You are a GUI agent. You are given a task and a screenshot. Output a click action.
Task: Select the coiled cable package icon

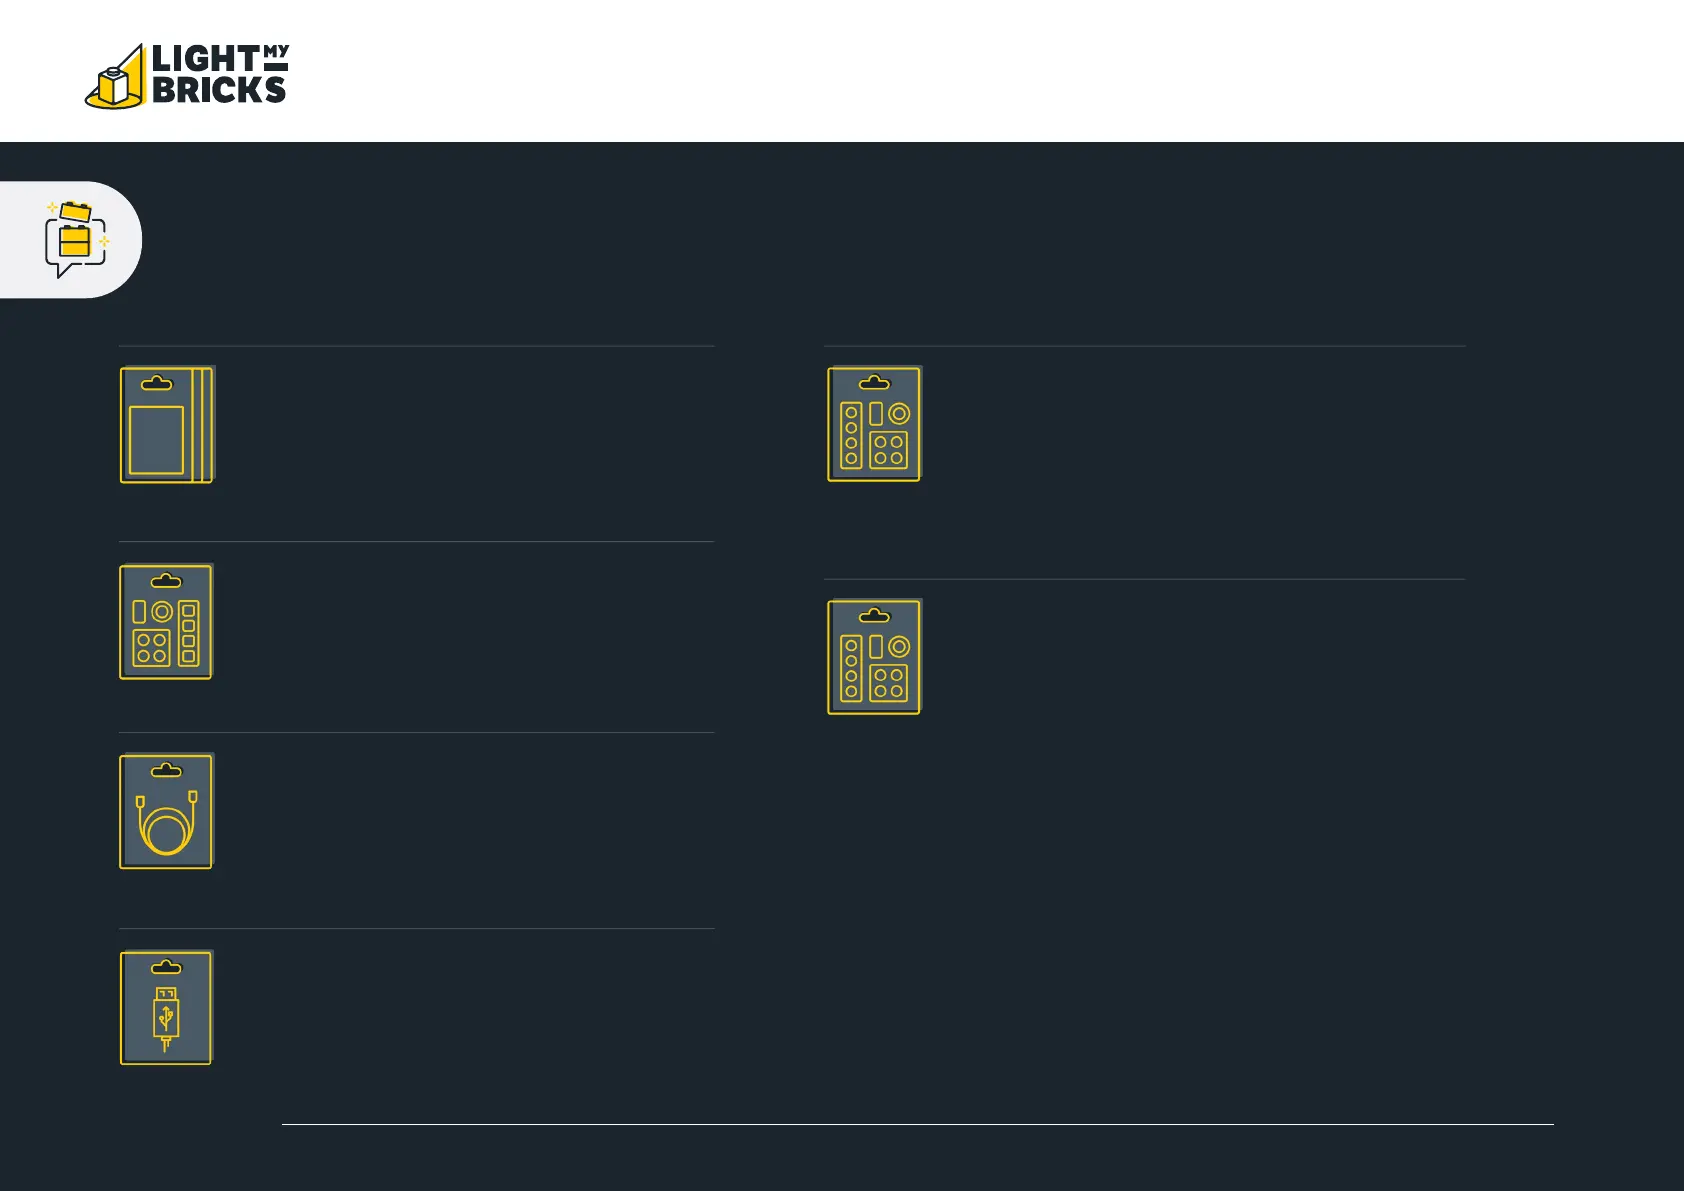[x=166, y=811]
